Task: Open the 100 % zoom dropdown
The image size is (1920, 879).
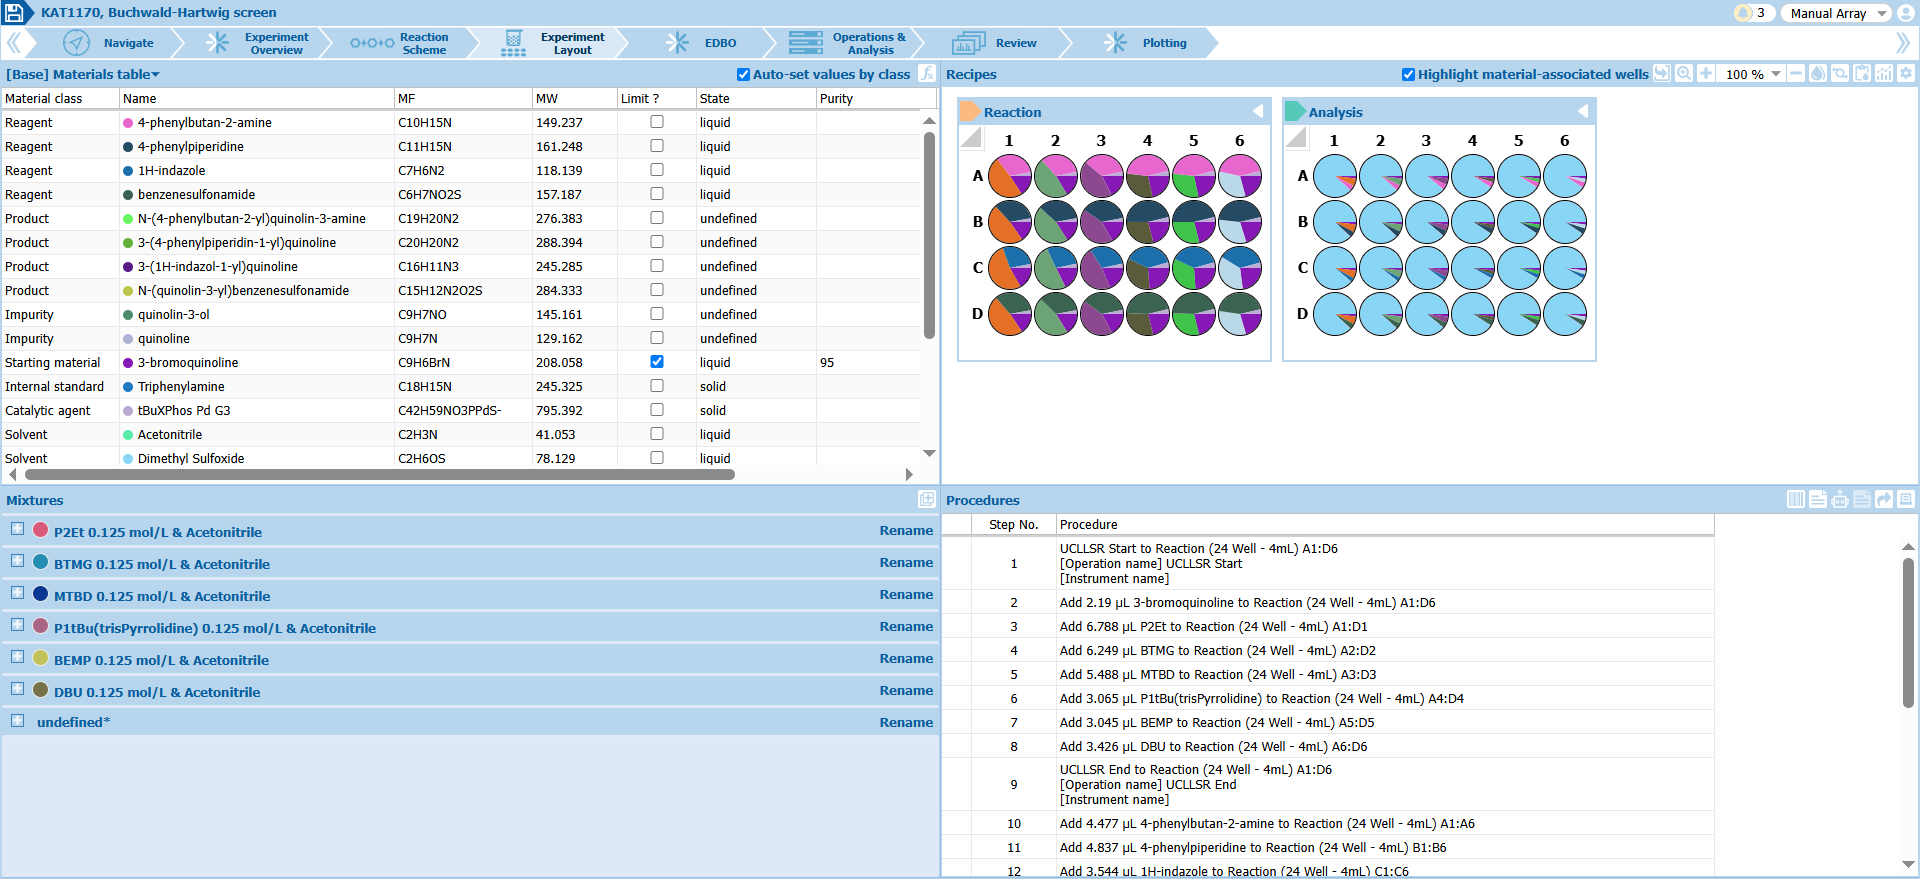Action: (1776, 74)
